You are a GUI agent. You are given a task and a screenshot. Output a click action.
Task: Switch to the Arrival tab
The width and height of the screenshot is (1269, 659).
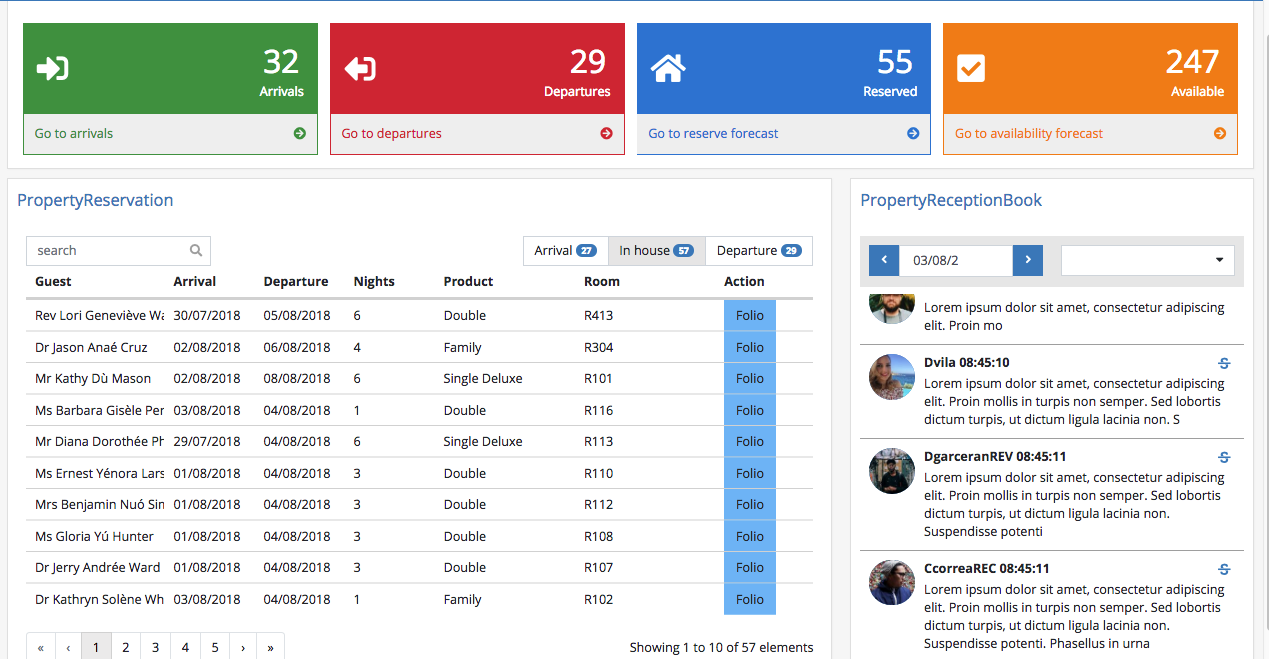(565, 251)
